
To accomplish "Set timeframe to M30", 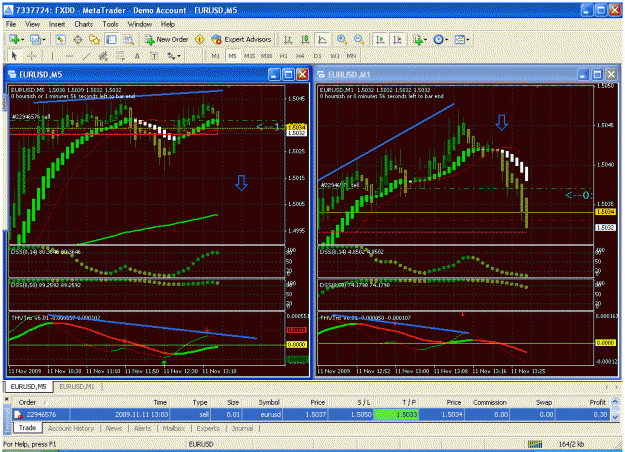I will coord(267,56).
